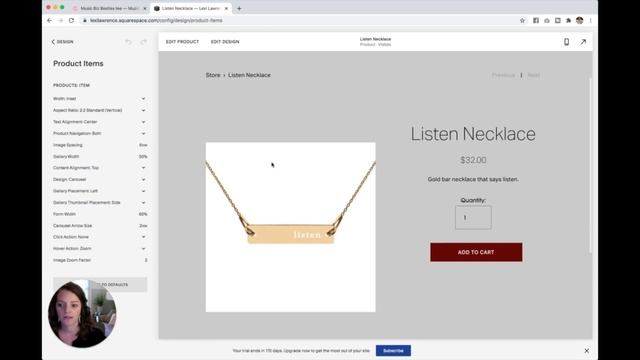The height and width of the screenshot is (360, 640).
Task: Open the Hover Action dropdown
Action: pyautogui.click(x=100, y=248)
